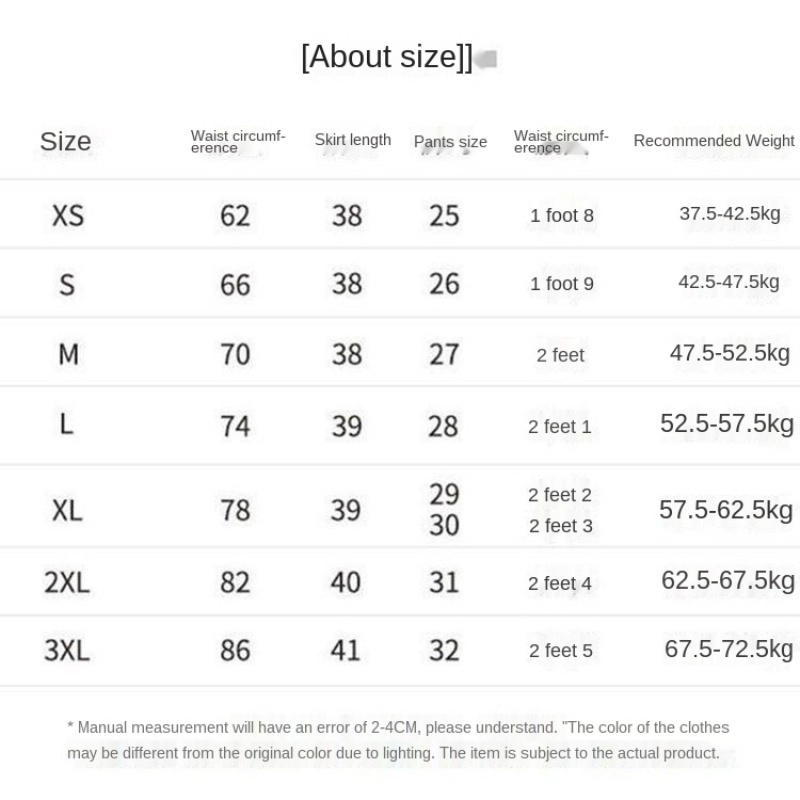Click the XS size row label

(x=68, y=215)
